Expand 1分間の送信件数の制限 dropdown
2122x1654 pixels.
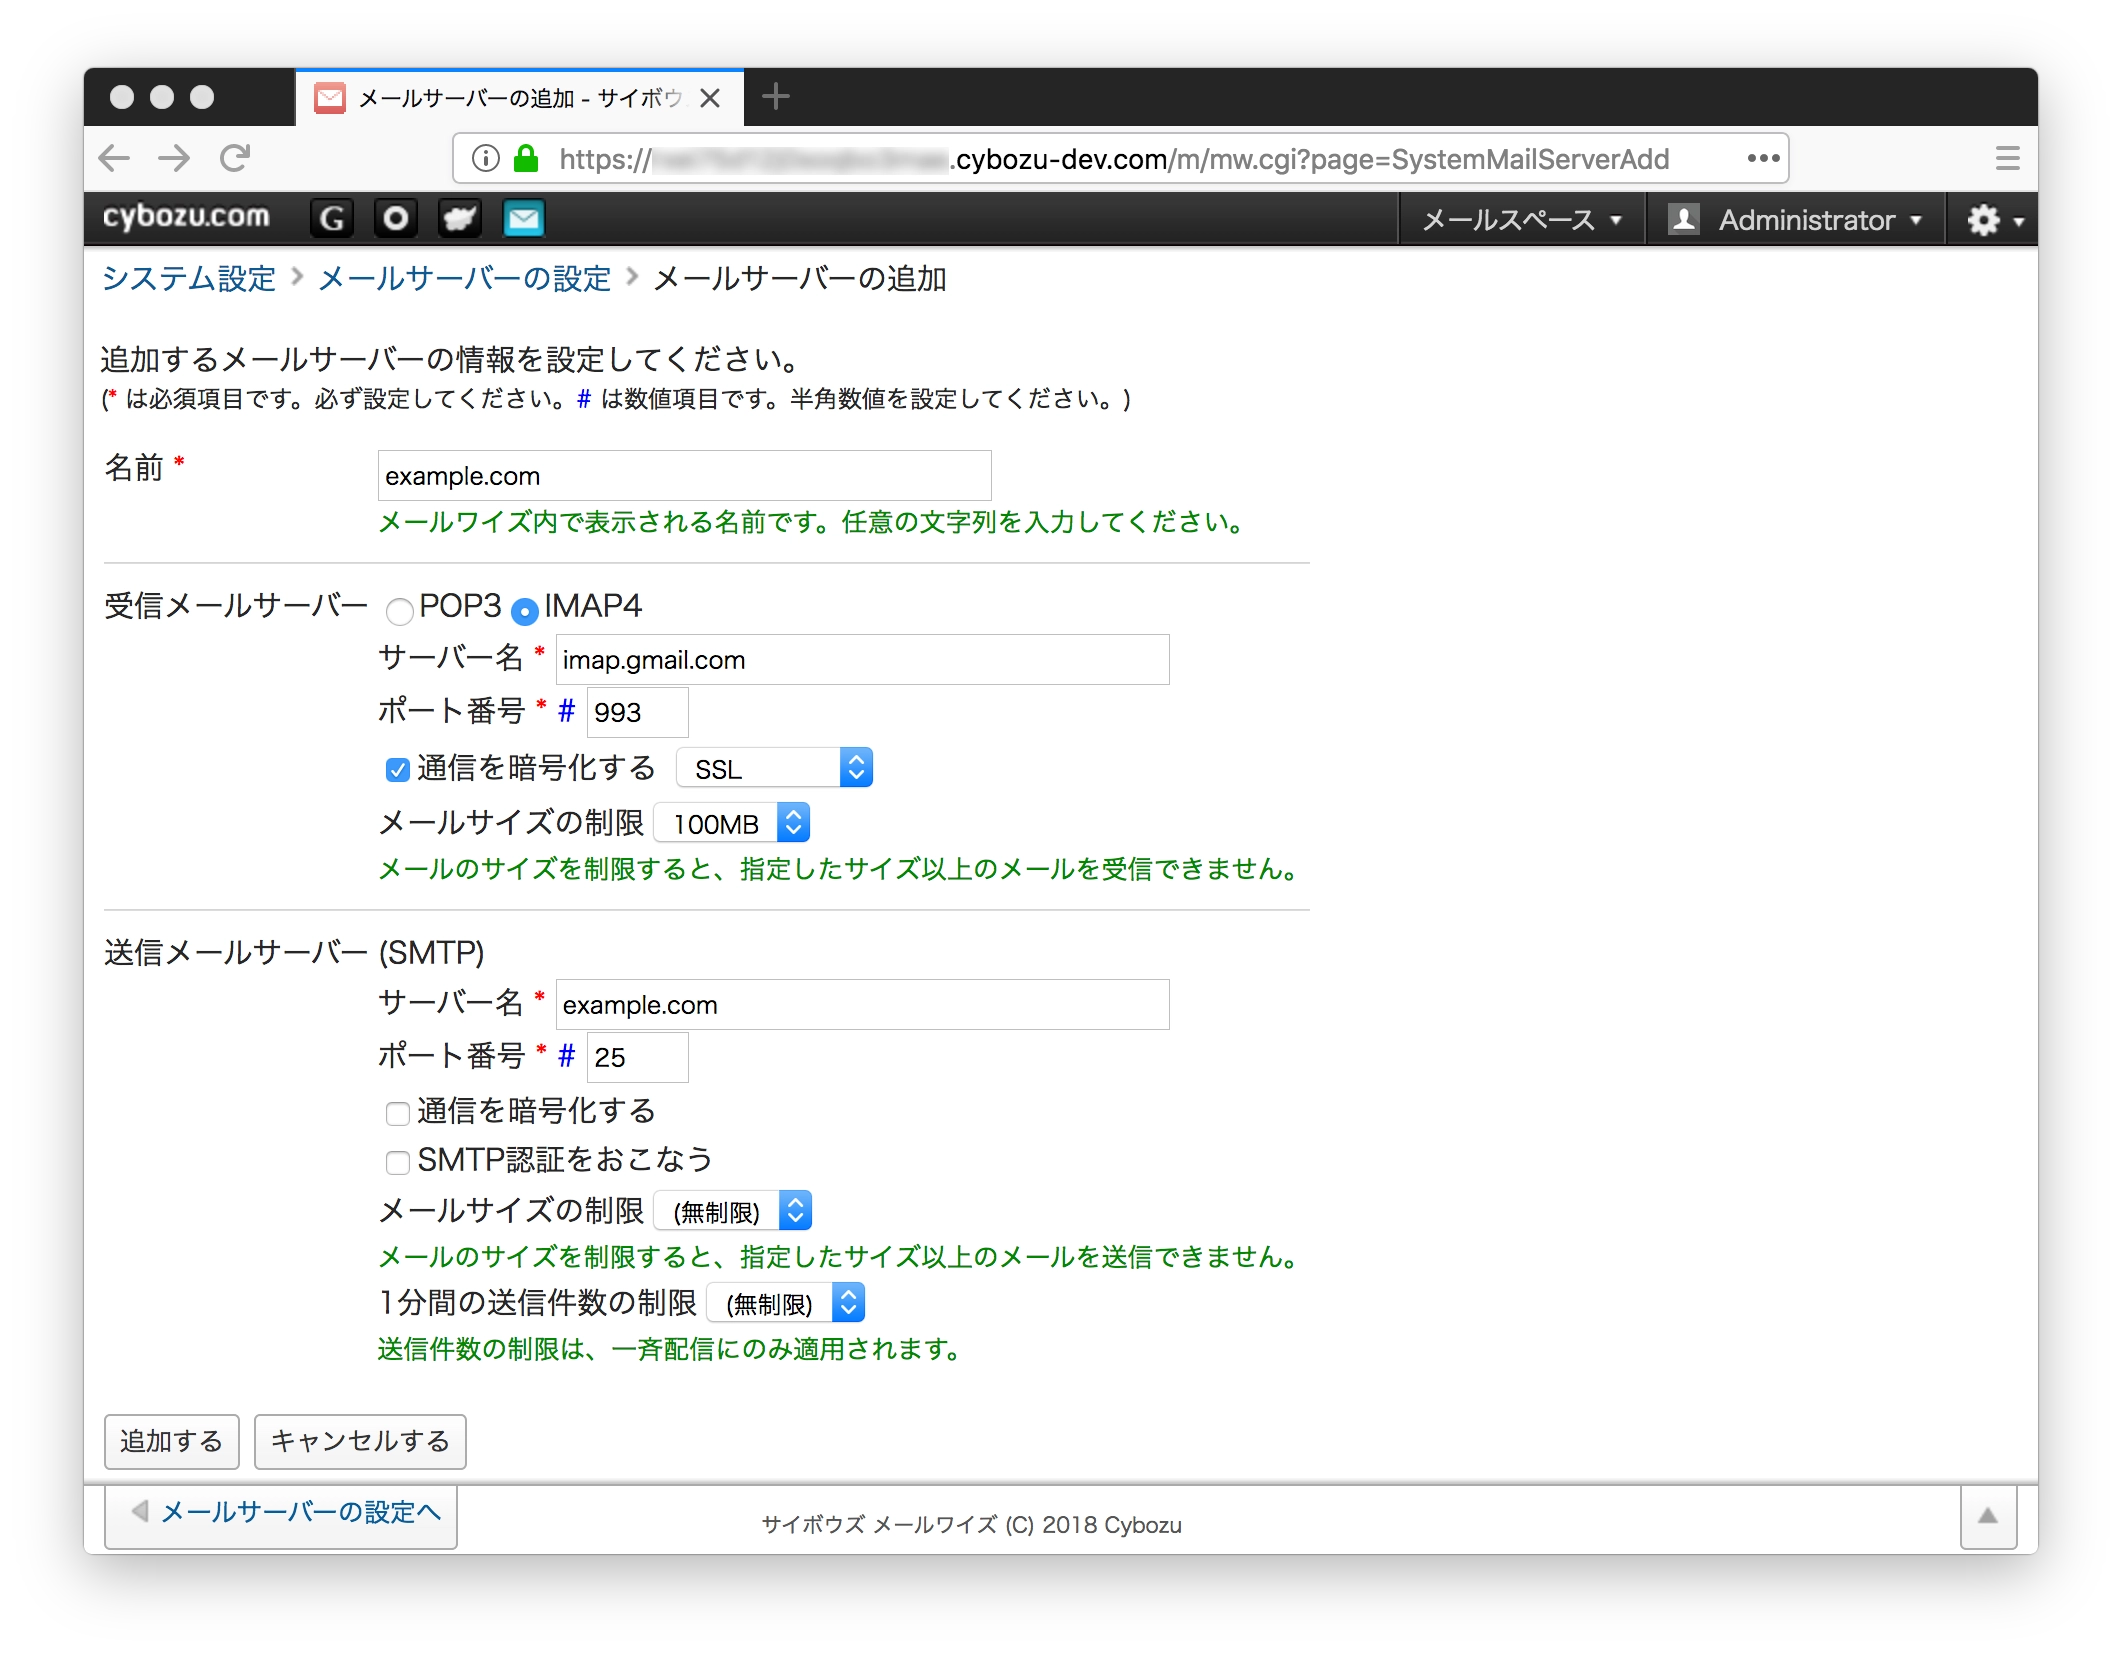785,1303
